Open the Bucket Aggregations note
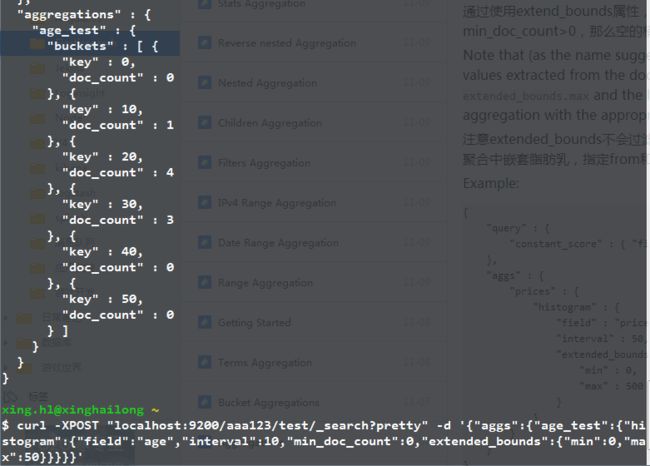650x466 pixels. coord(269,403)
